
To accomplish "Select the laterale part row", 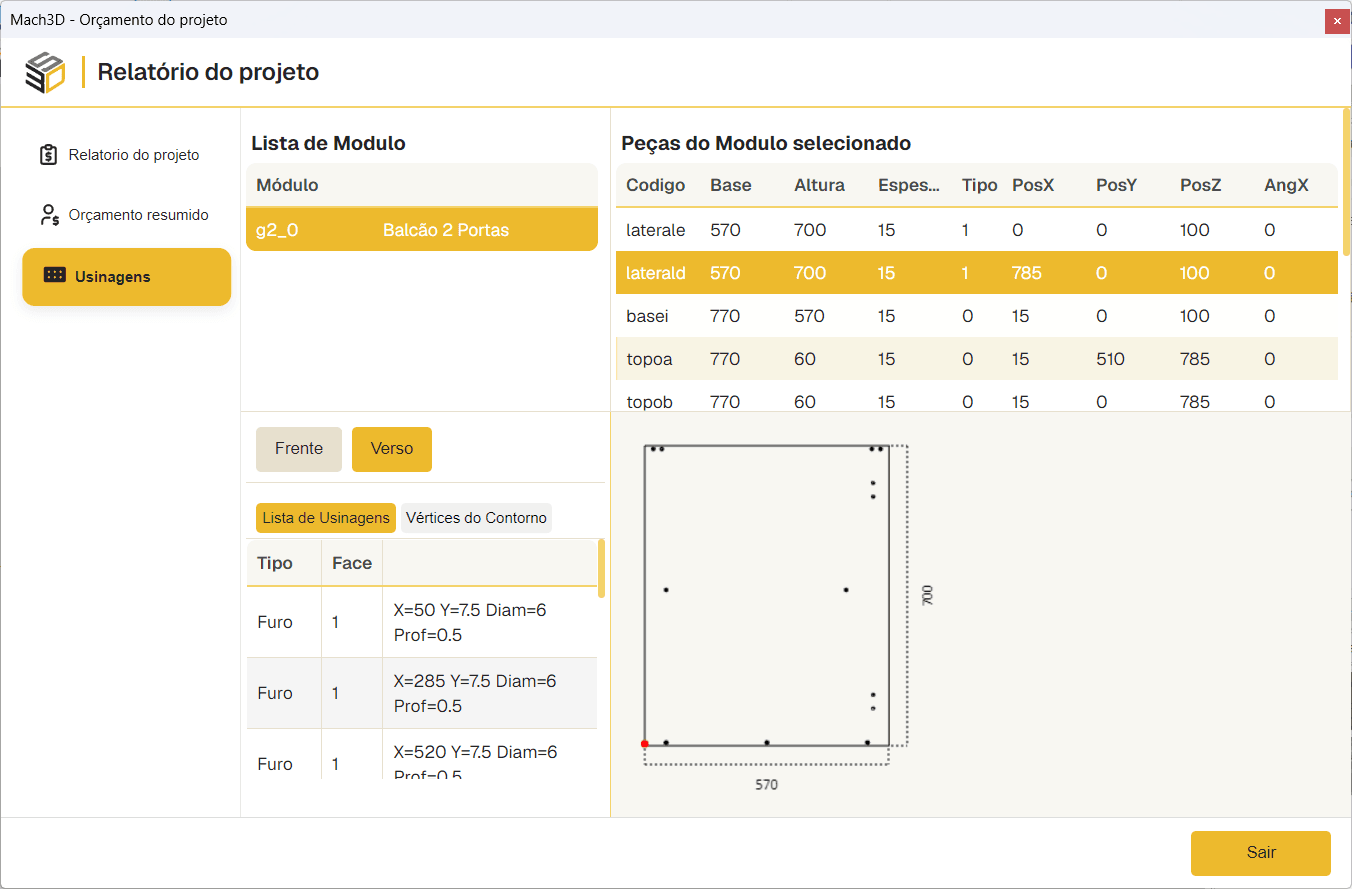I will tap(977, 230).
